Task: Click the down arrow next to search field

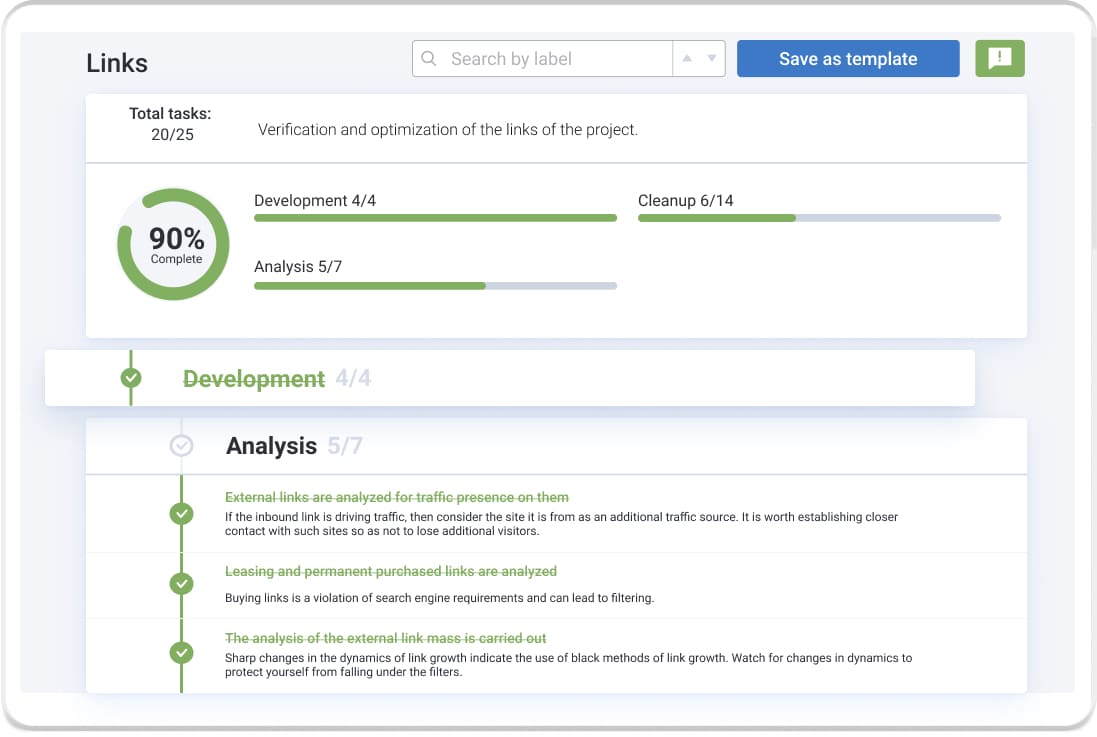Action: coord(712,59)
